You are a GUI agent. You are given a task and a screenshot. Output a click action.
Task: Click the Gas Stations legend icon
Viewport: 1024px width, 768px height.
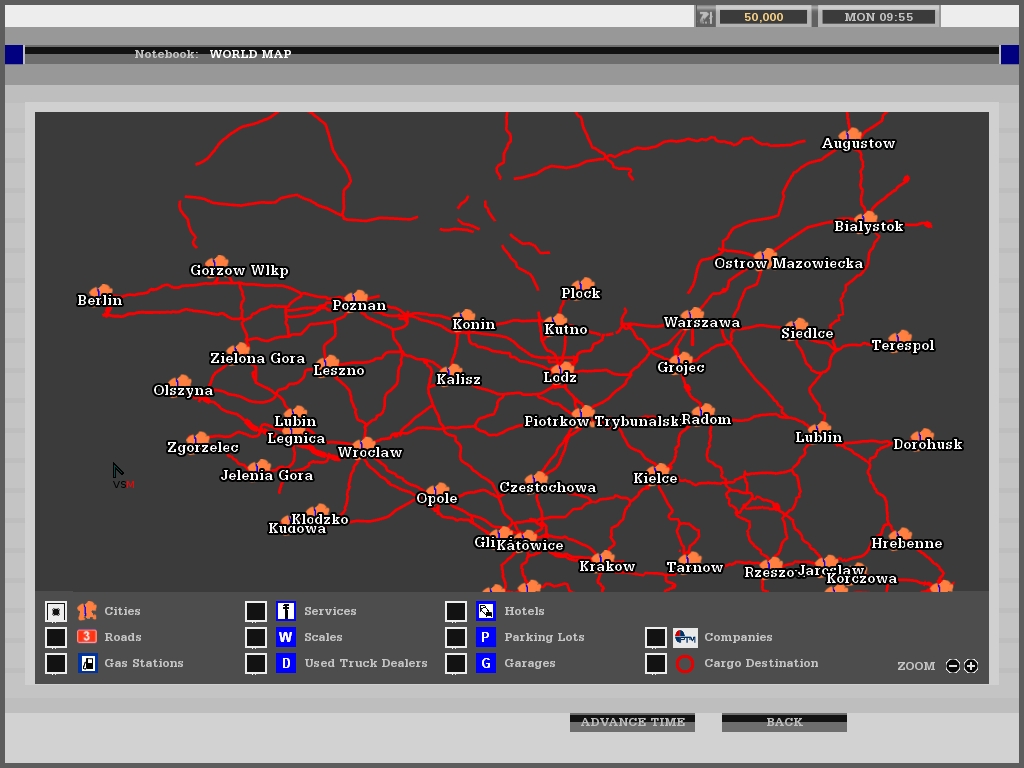point(87,663)
